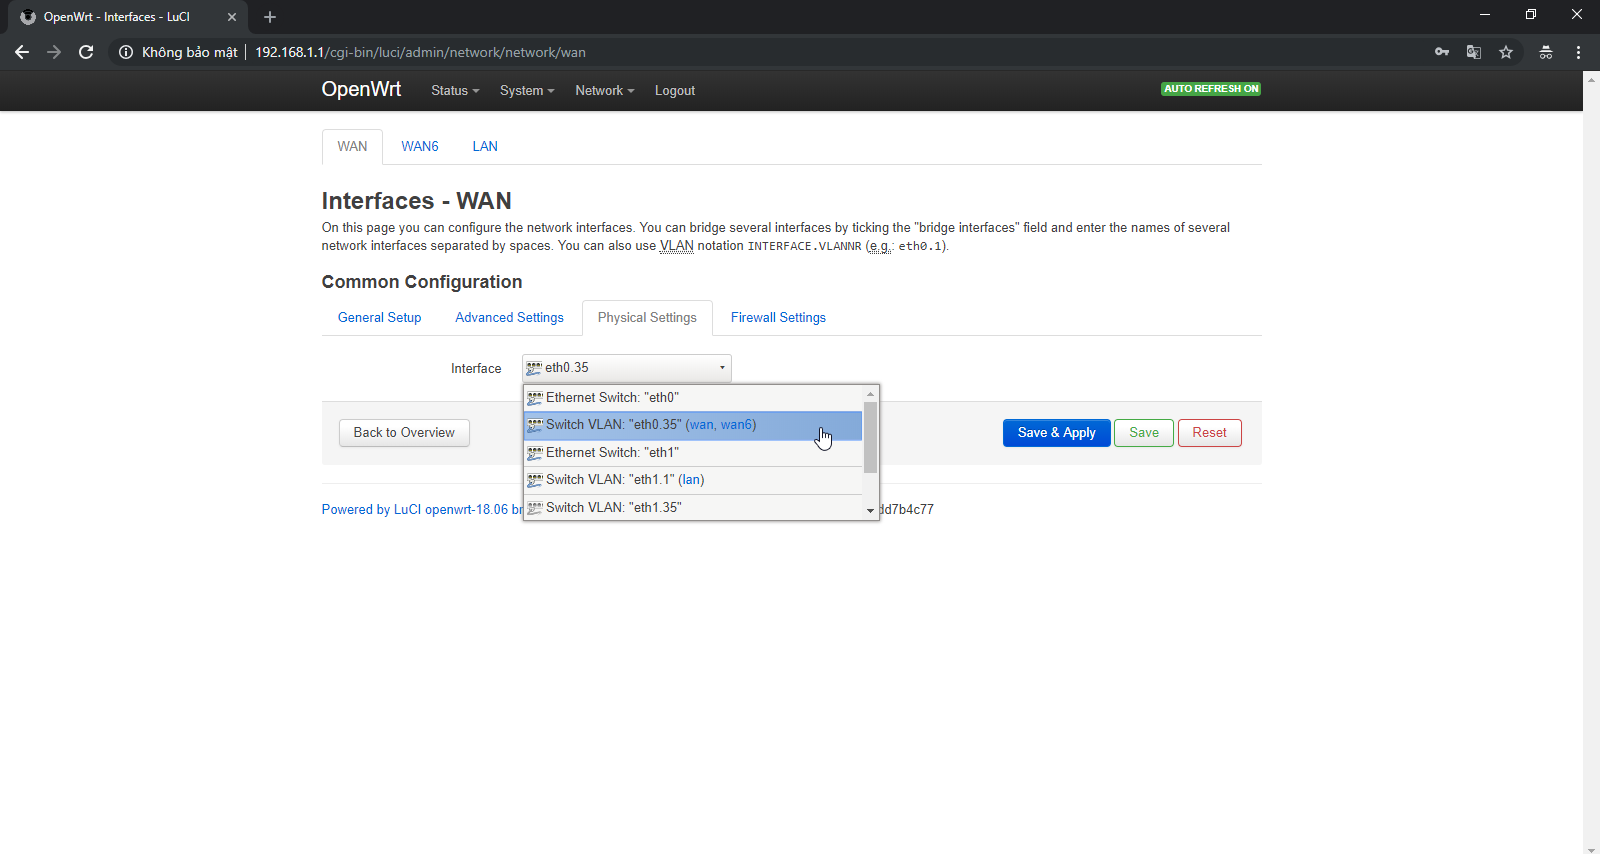Click the green Save button

[x=1144, y=433]
